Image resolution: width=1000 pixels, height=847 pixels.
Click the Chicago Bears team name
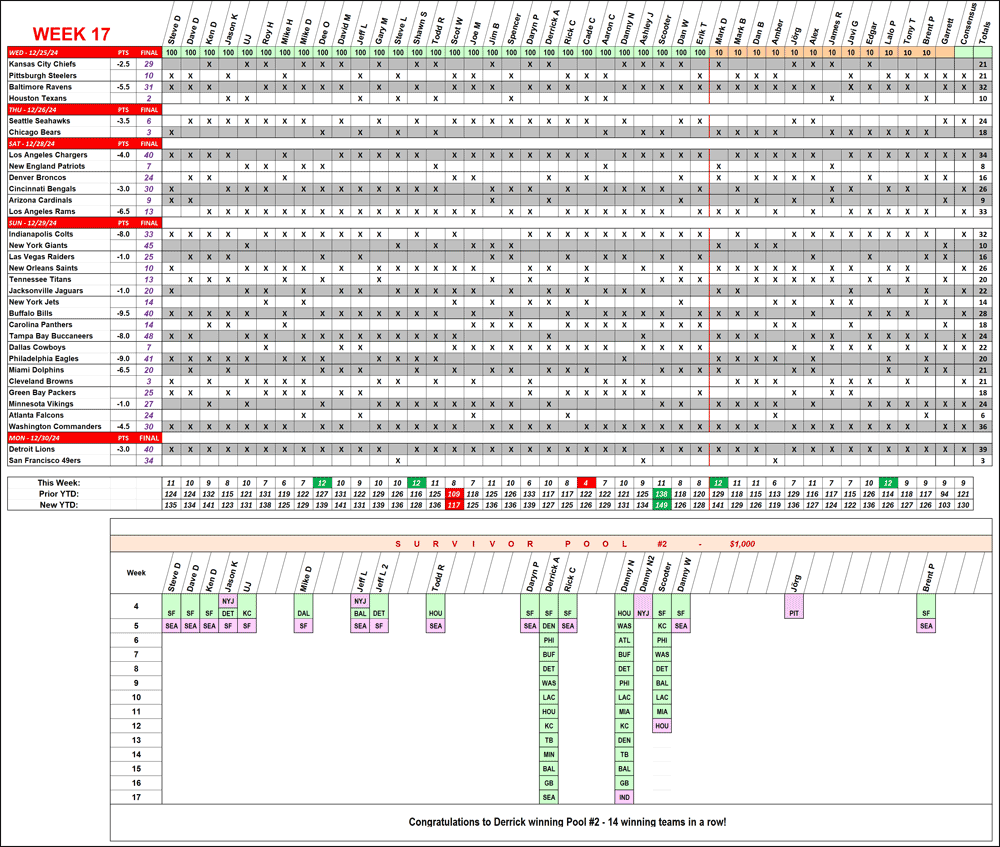[x=35, y=133]
